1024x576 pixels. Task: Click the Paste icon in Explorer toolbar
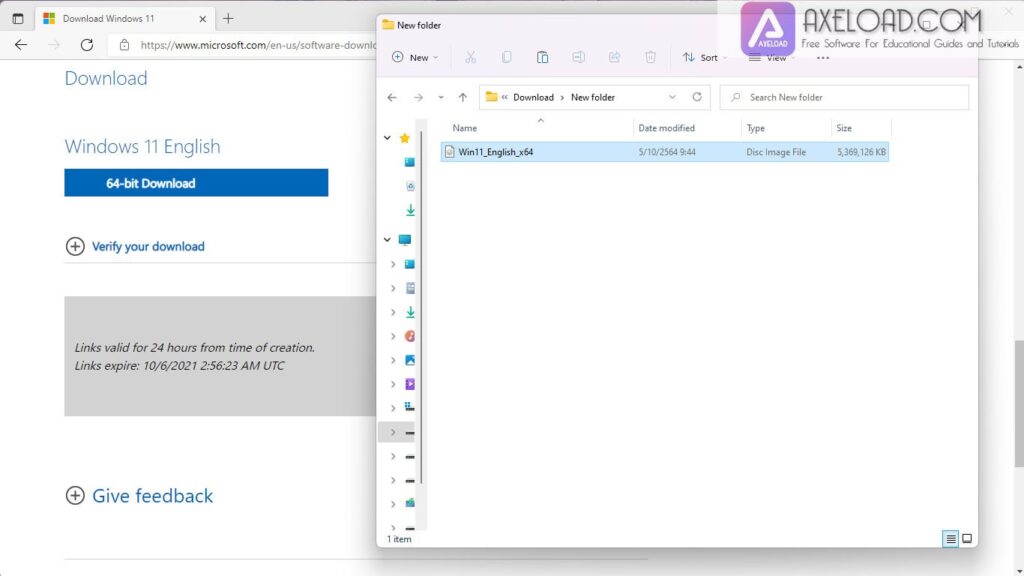coord(542,57)
